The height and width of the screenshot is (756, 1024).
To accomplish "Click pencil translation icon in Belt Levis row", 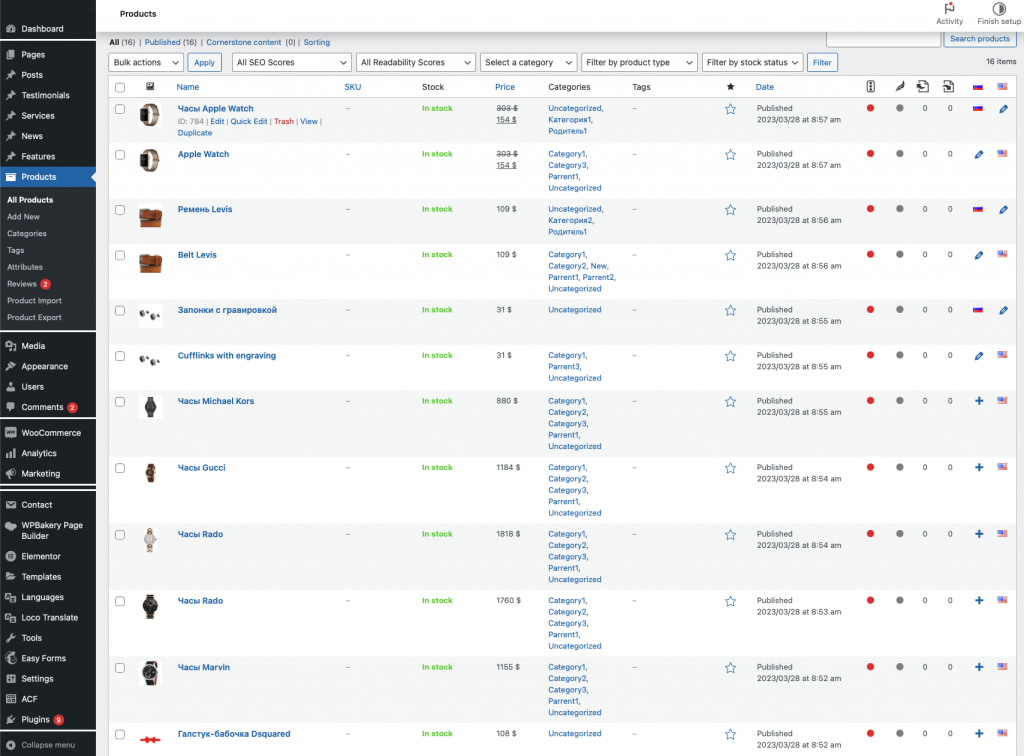I will [978, 255].
